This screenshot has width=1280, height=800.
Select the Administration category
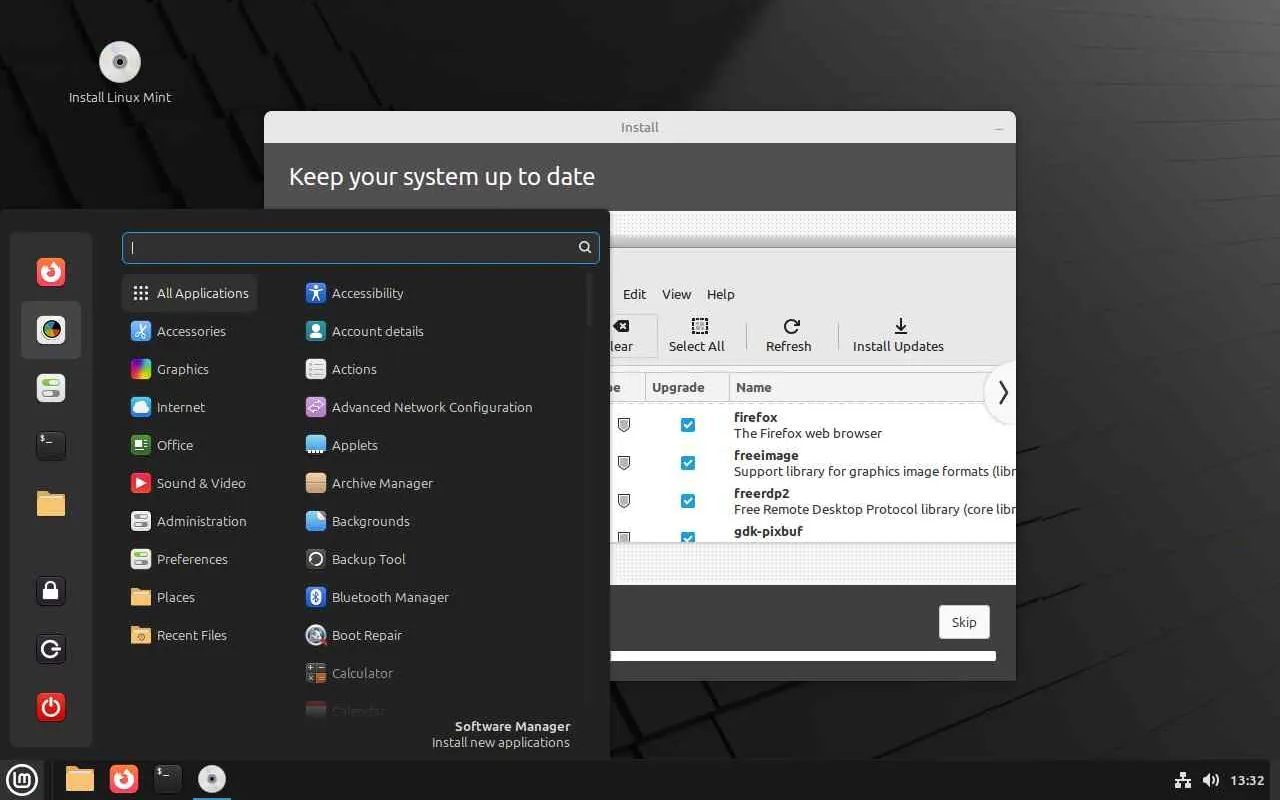point(188,521)
